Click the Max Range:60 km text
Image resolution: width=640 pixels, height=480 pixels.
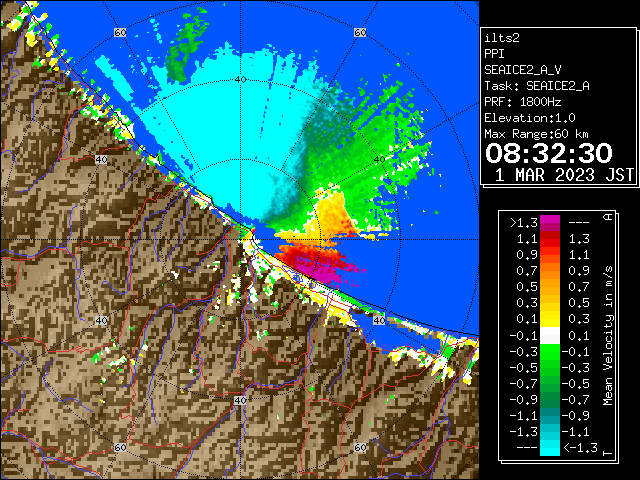click(x=536, y=134)
